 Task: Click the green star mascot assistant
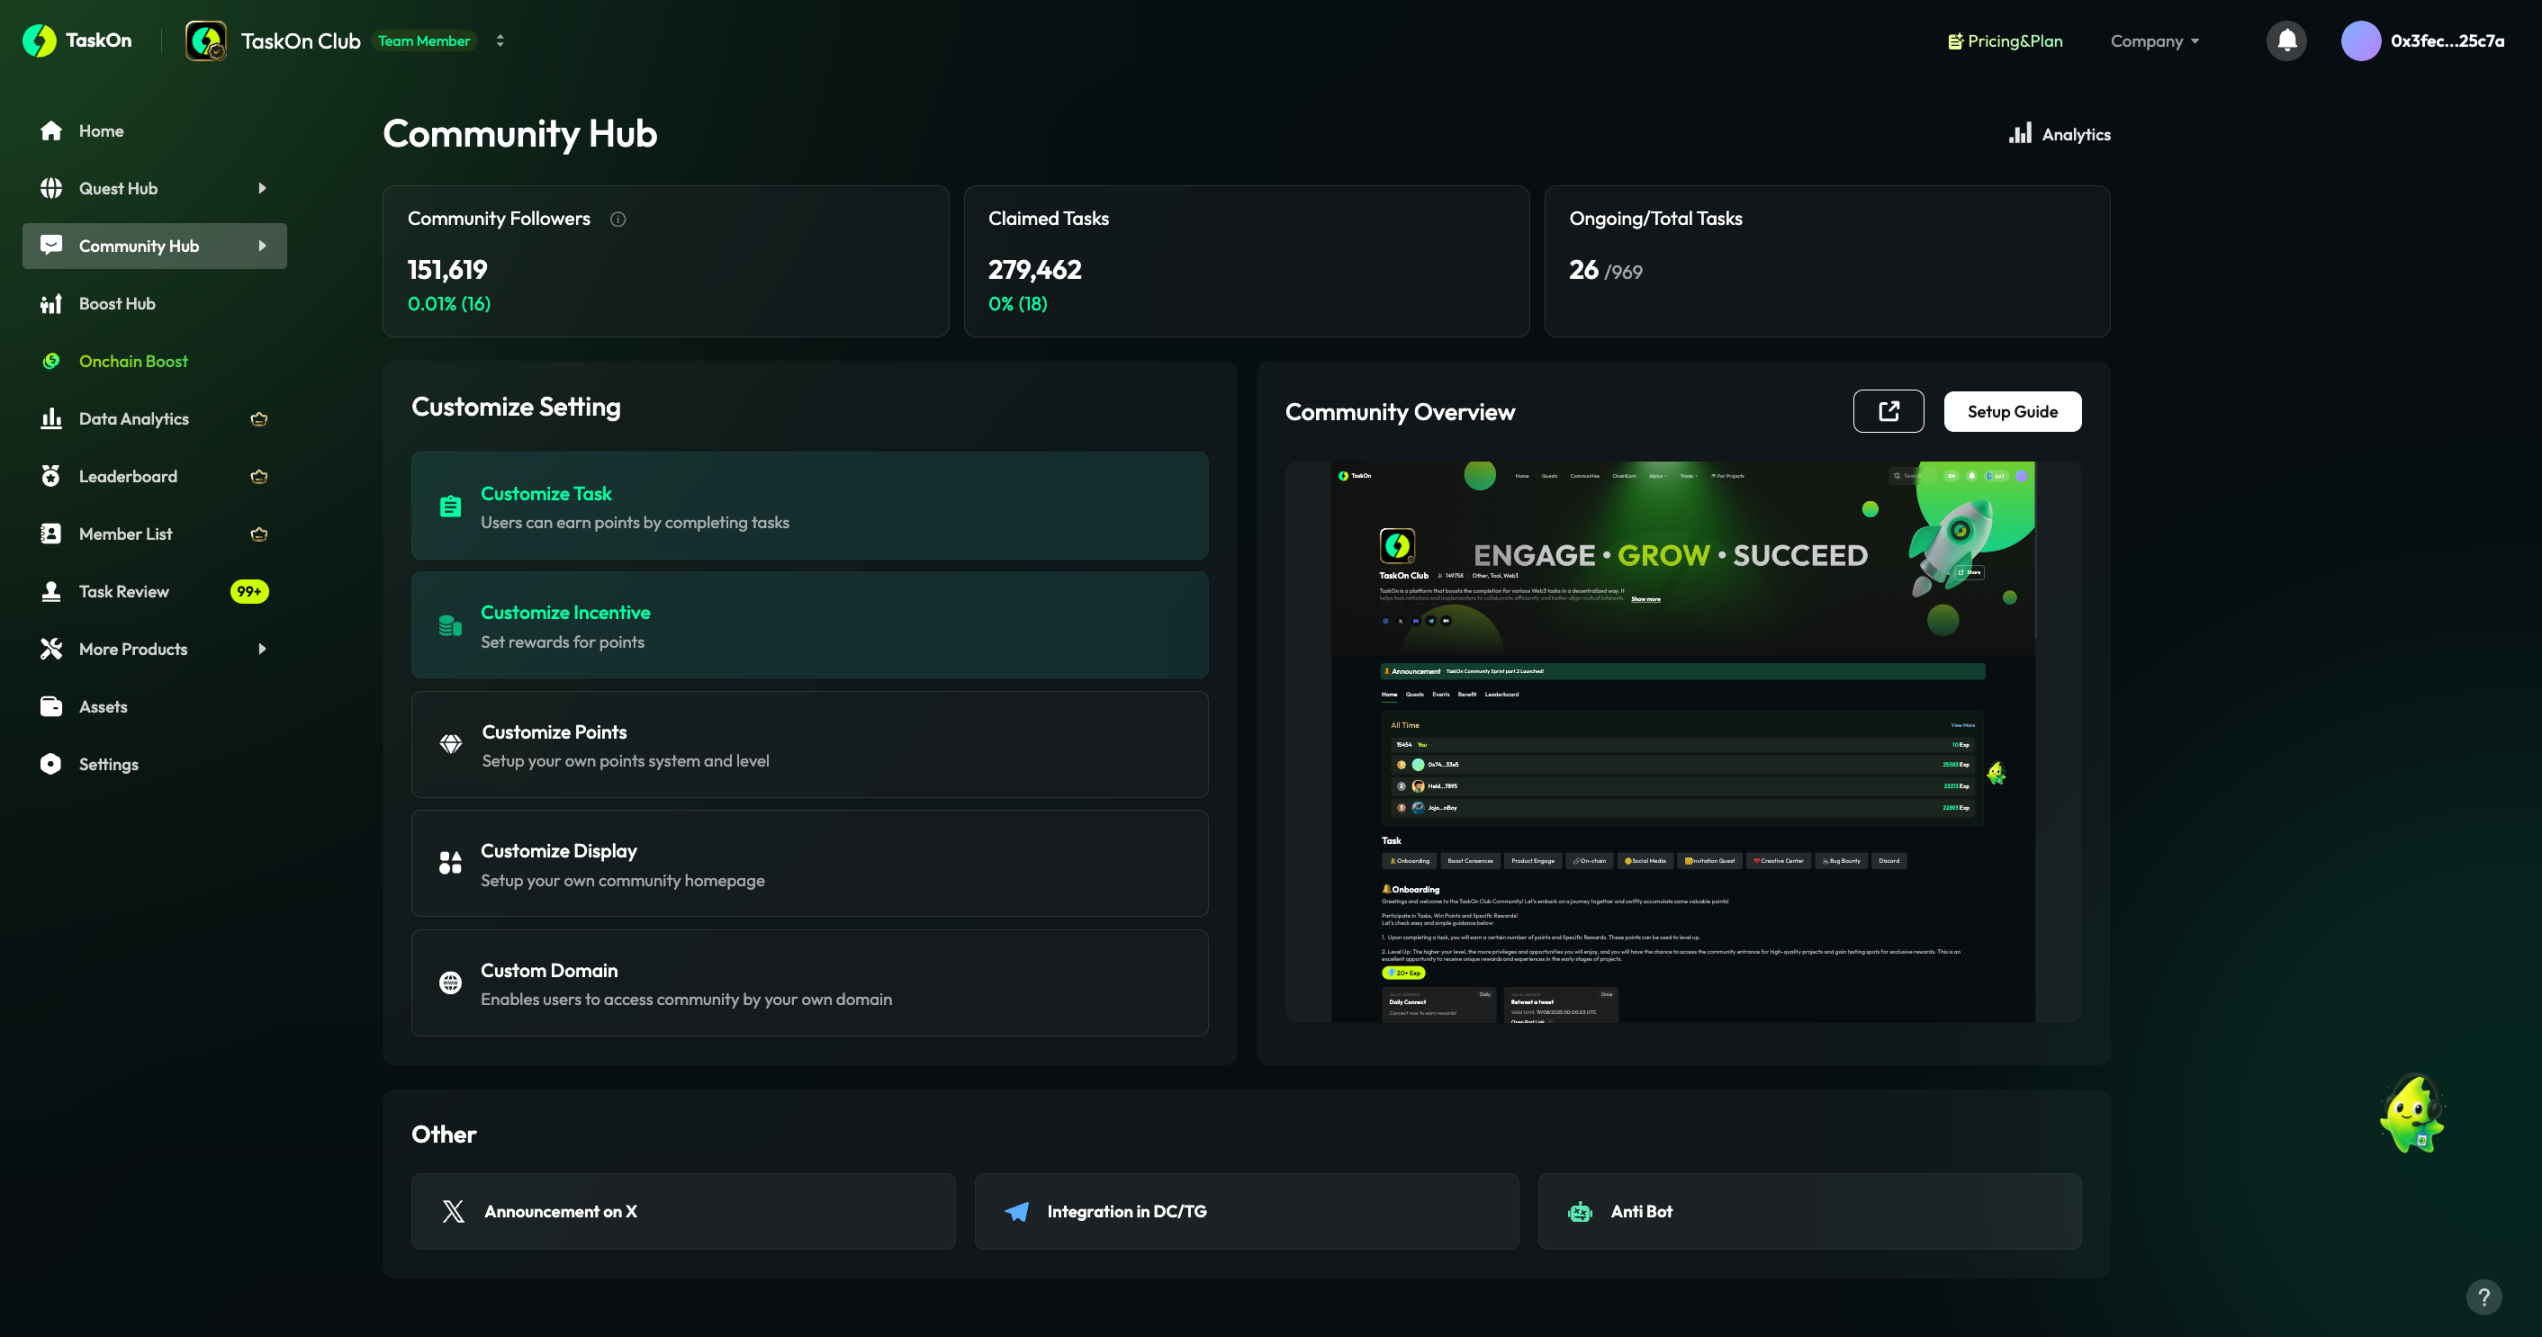pyautogui.click(x=2411, y=1114)
